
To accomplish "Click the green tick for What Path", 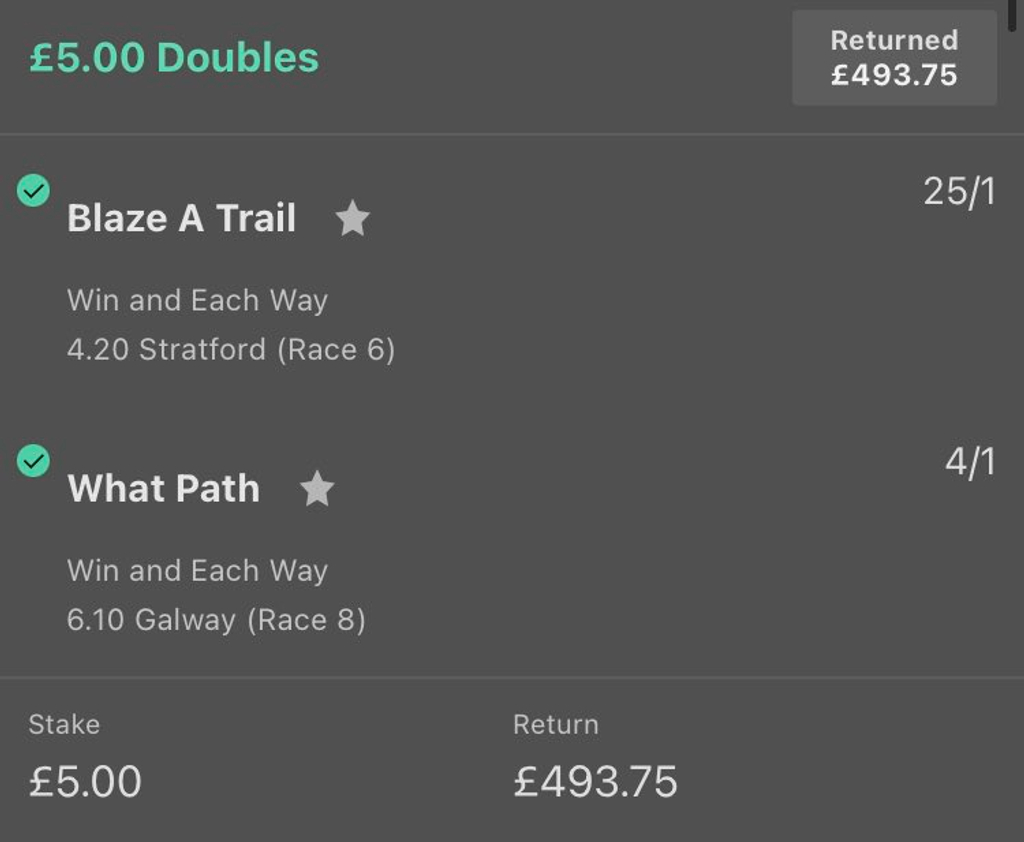I will [33, 461].
